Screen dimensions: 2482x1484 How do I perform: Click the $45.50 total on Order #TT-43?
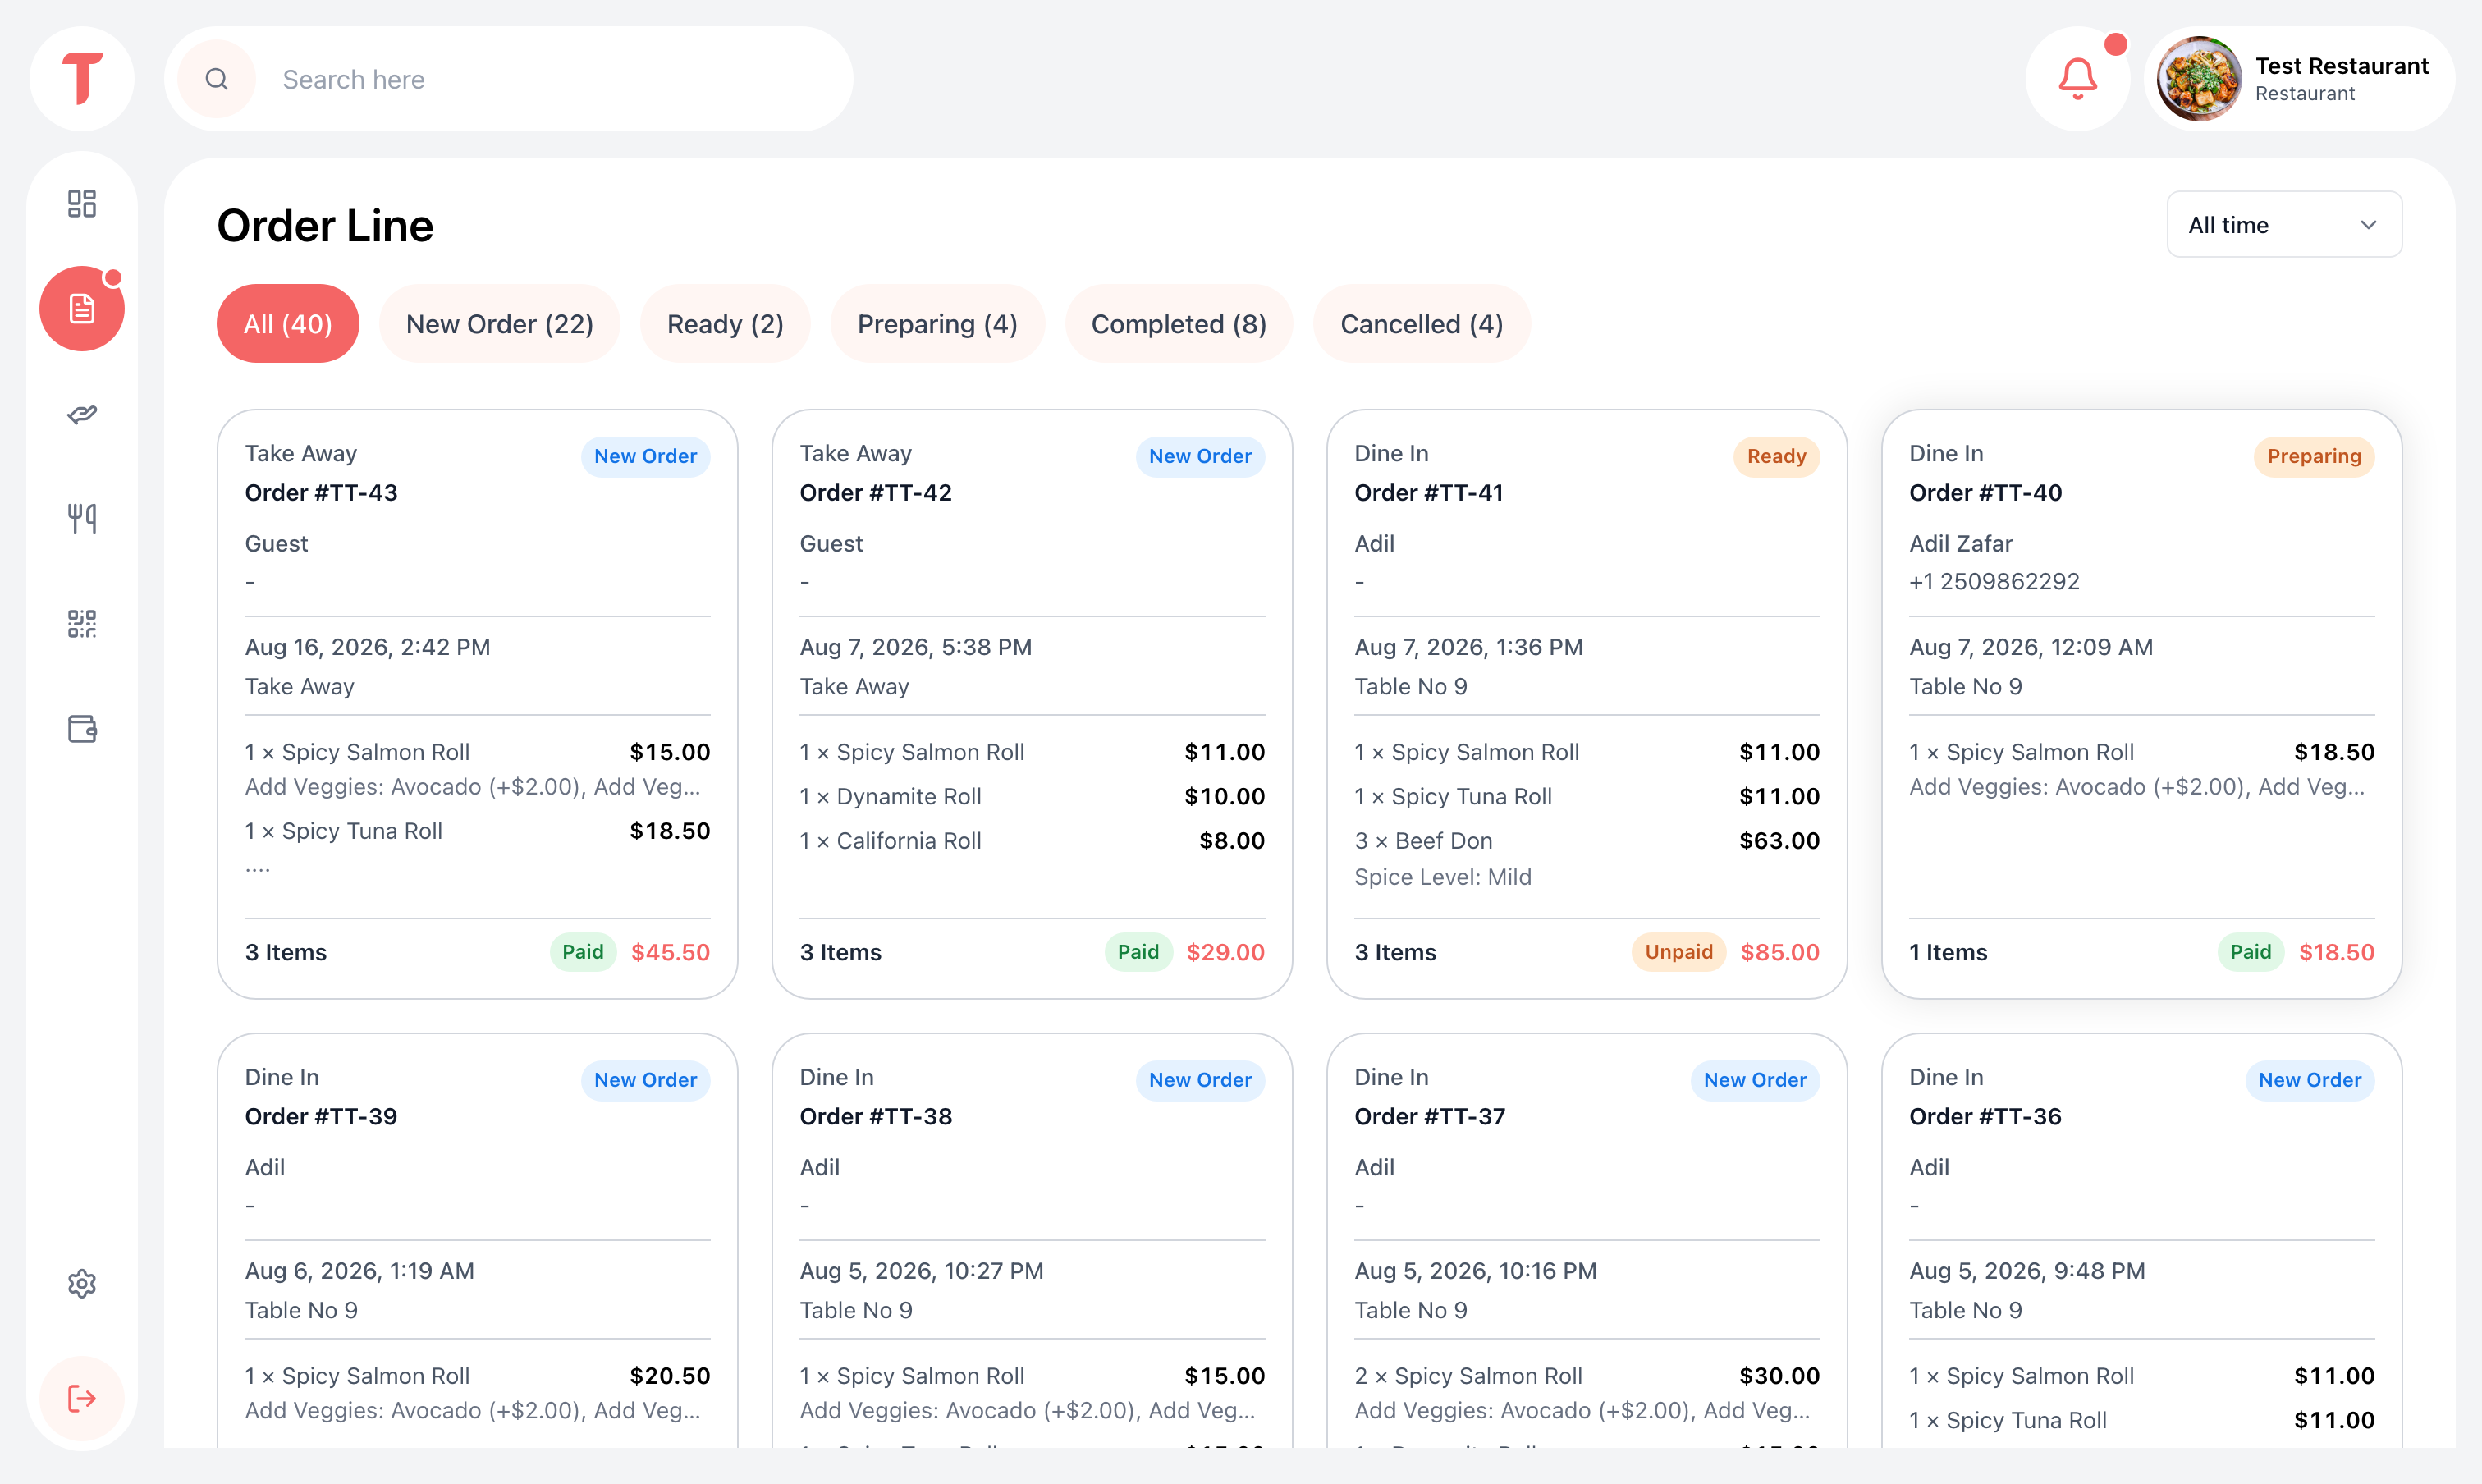coord(670,952)
